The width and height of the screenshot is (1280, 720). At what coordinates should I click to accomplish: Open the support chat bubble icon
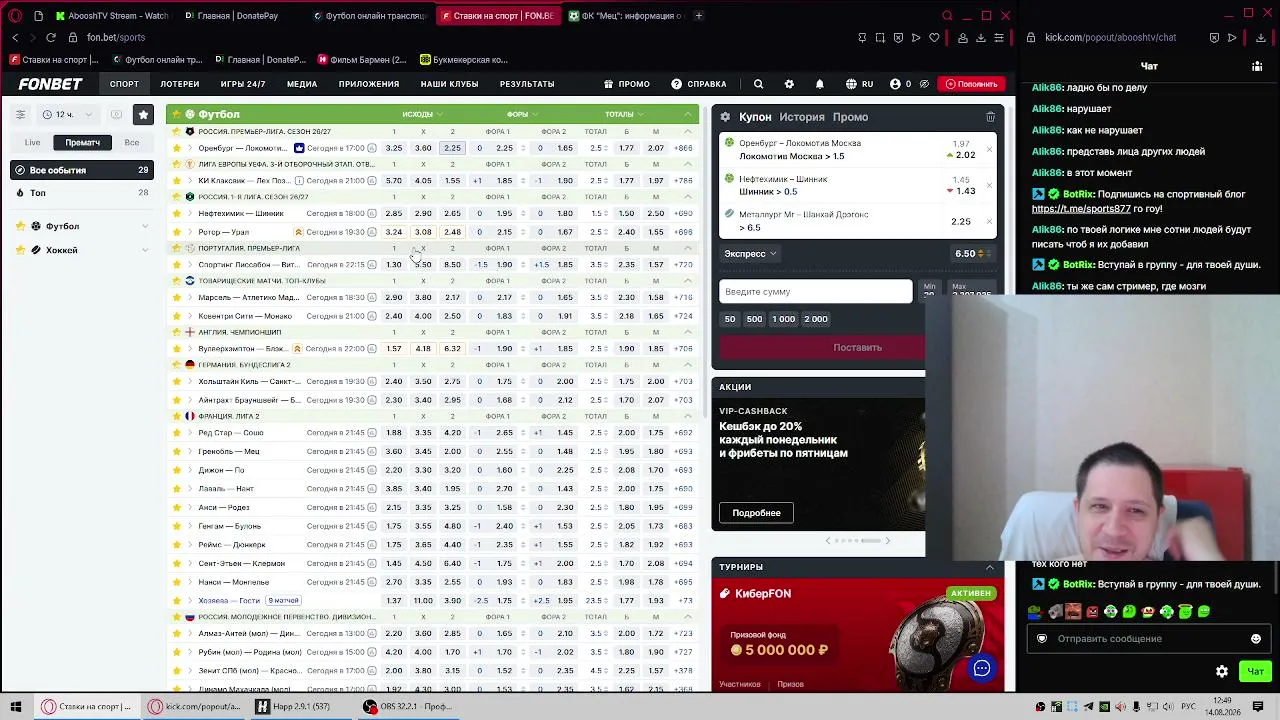pos(982,668)
